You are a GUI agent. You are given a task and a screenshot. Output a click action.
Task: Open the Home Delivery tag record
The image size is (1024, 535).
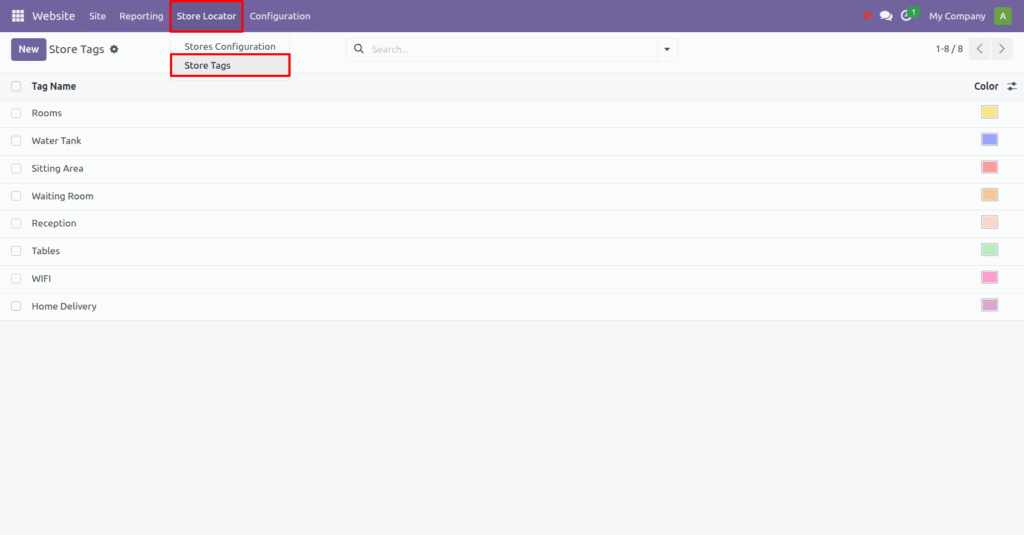coord(64,306)
